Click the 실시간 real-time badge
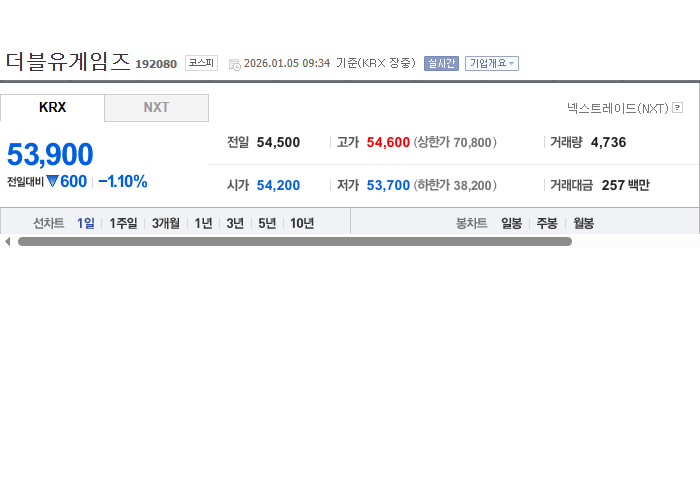Image resolution: width=700 pixels, height=490 pixels. click(x=441, y=63)
